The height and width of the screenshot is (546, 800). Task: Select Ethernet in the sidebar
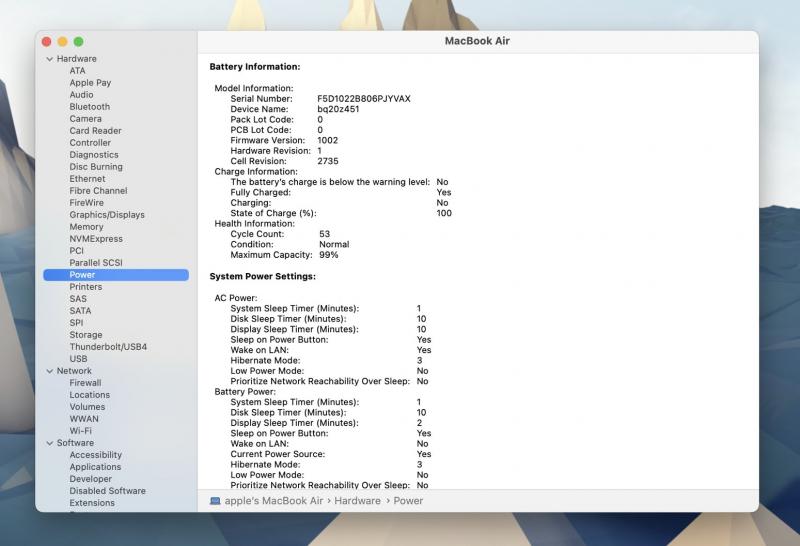87,179
